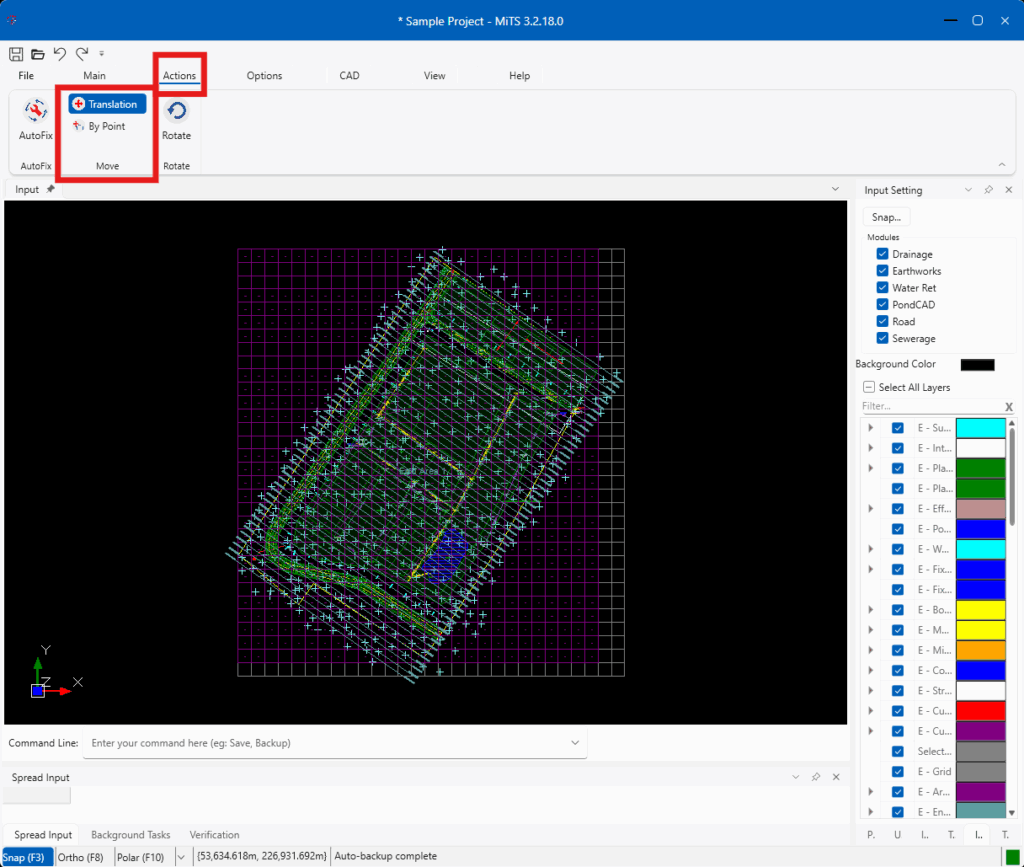
Task: Toggle the Select All Layers checkbox
Action: click(869, 387)
